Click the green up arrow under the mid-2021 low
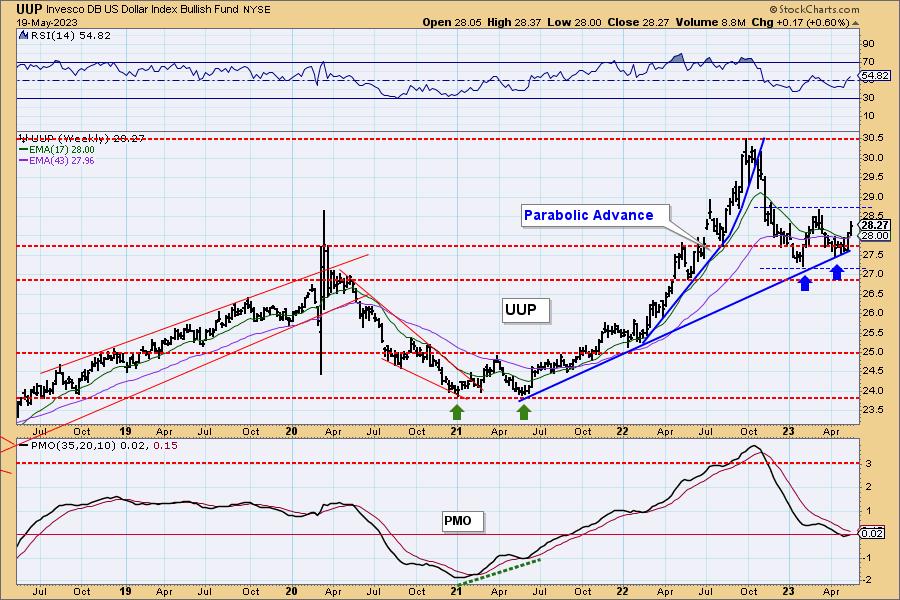This screenshot has width=900, height=600. [x=523, y=412]
